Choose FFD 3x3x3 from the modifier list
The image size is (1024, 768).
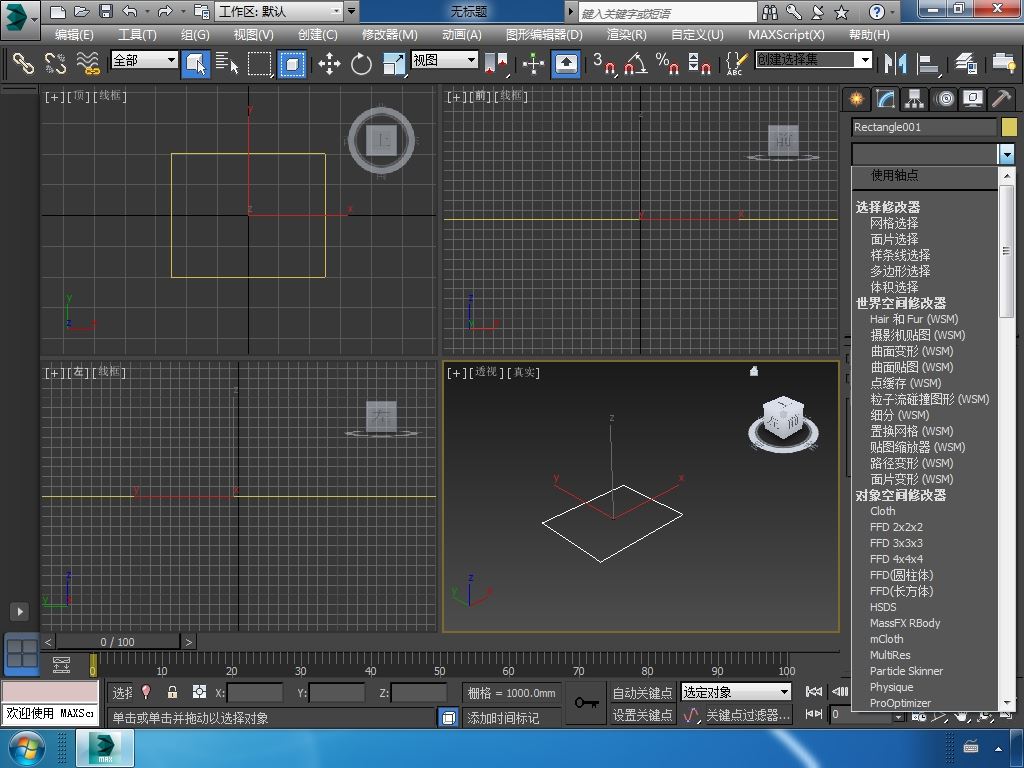point(896,543)
